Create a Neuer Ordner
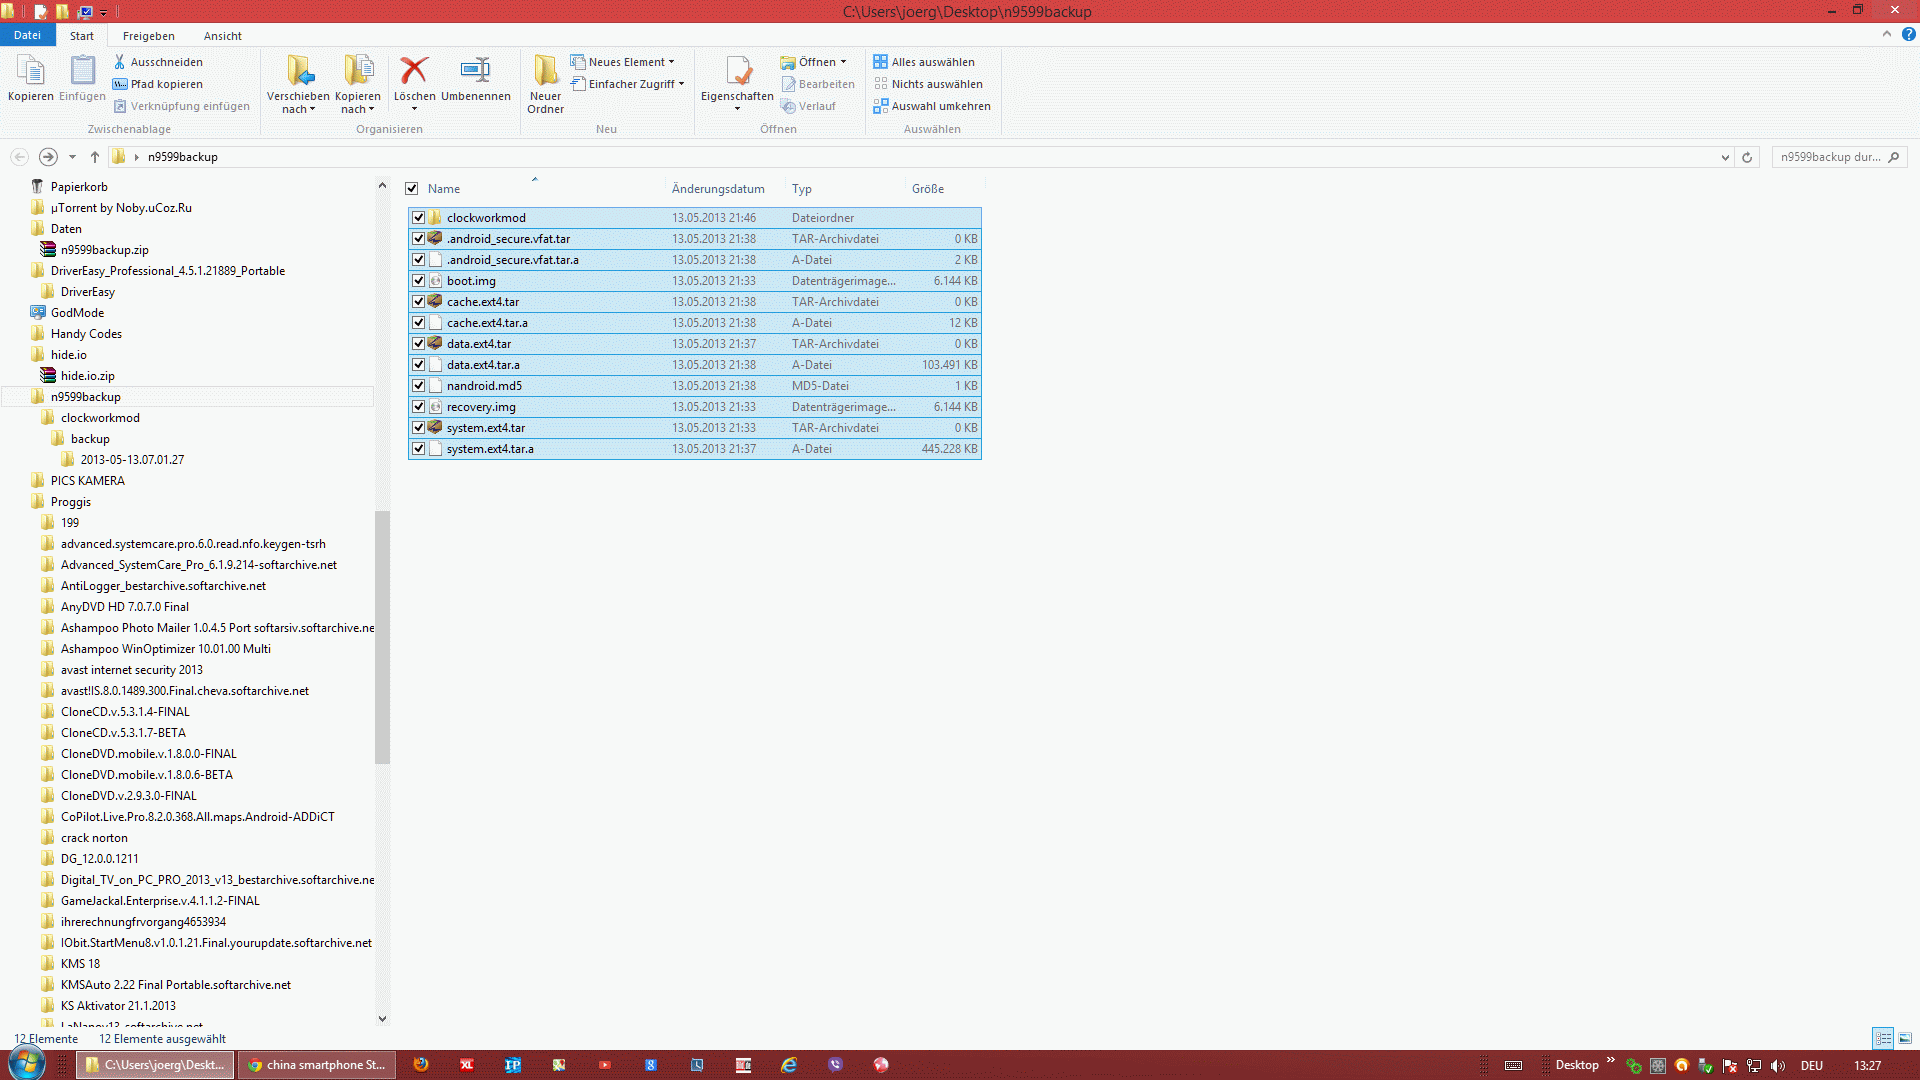 click(x=546, y=82)
